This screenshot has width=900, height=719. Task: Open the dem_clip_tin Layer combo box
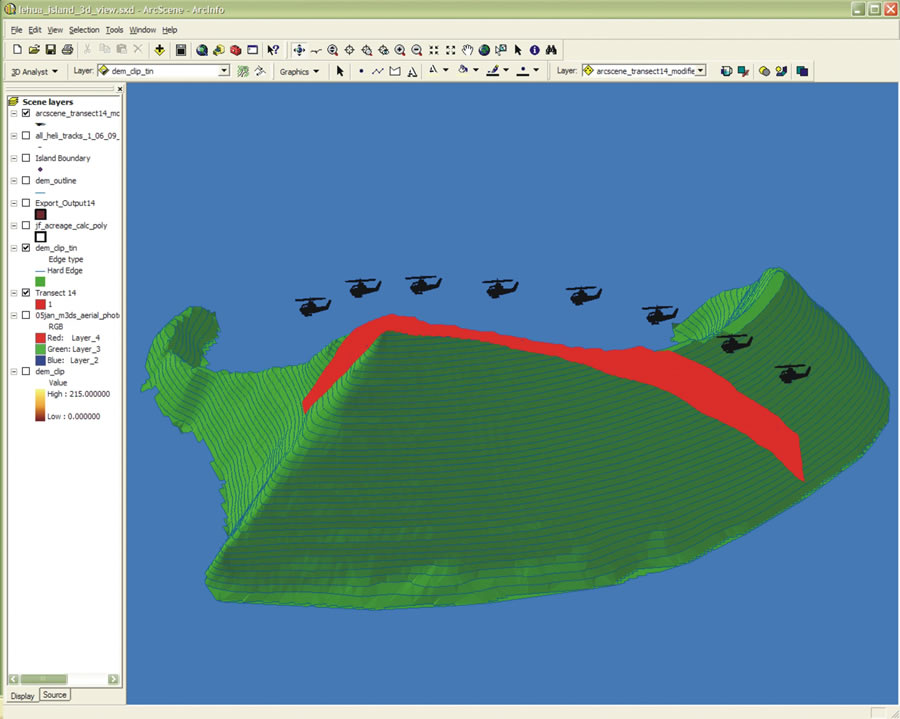point(163,71)
